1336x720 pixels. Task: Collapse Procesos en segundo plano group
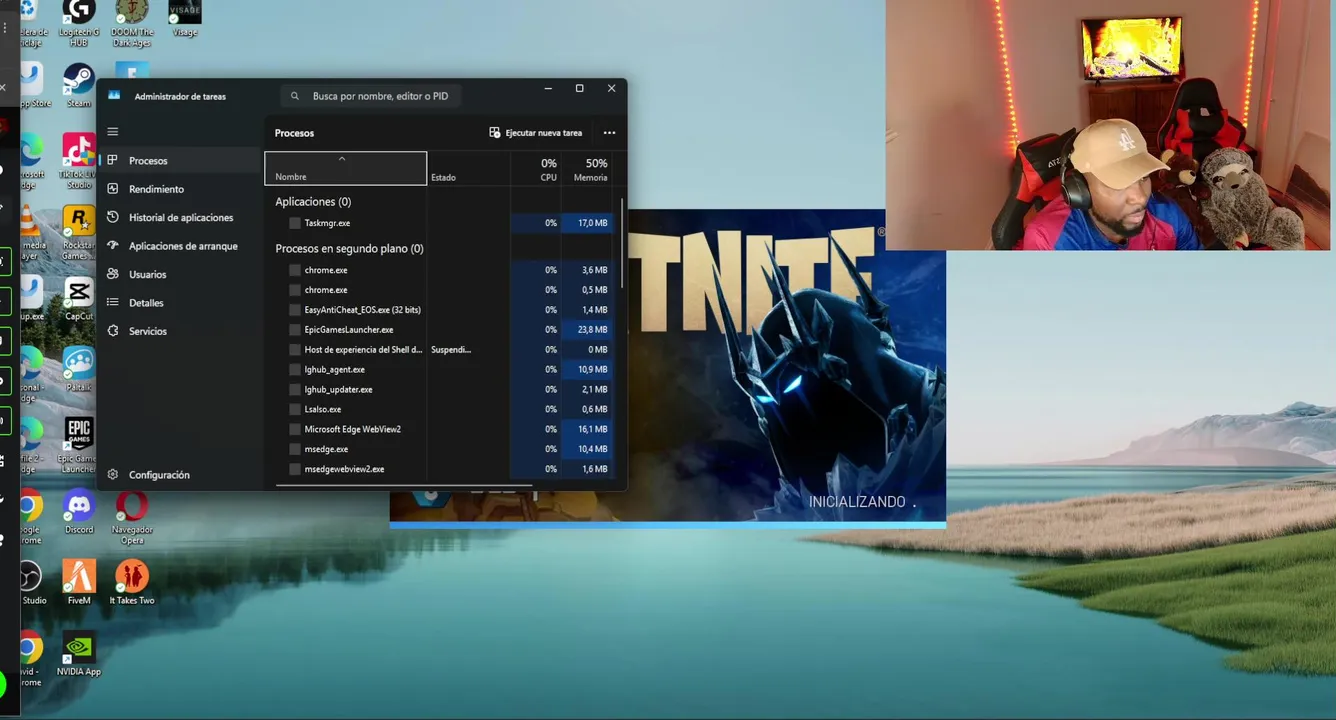tap(349, 249)
